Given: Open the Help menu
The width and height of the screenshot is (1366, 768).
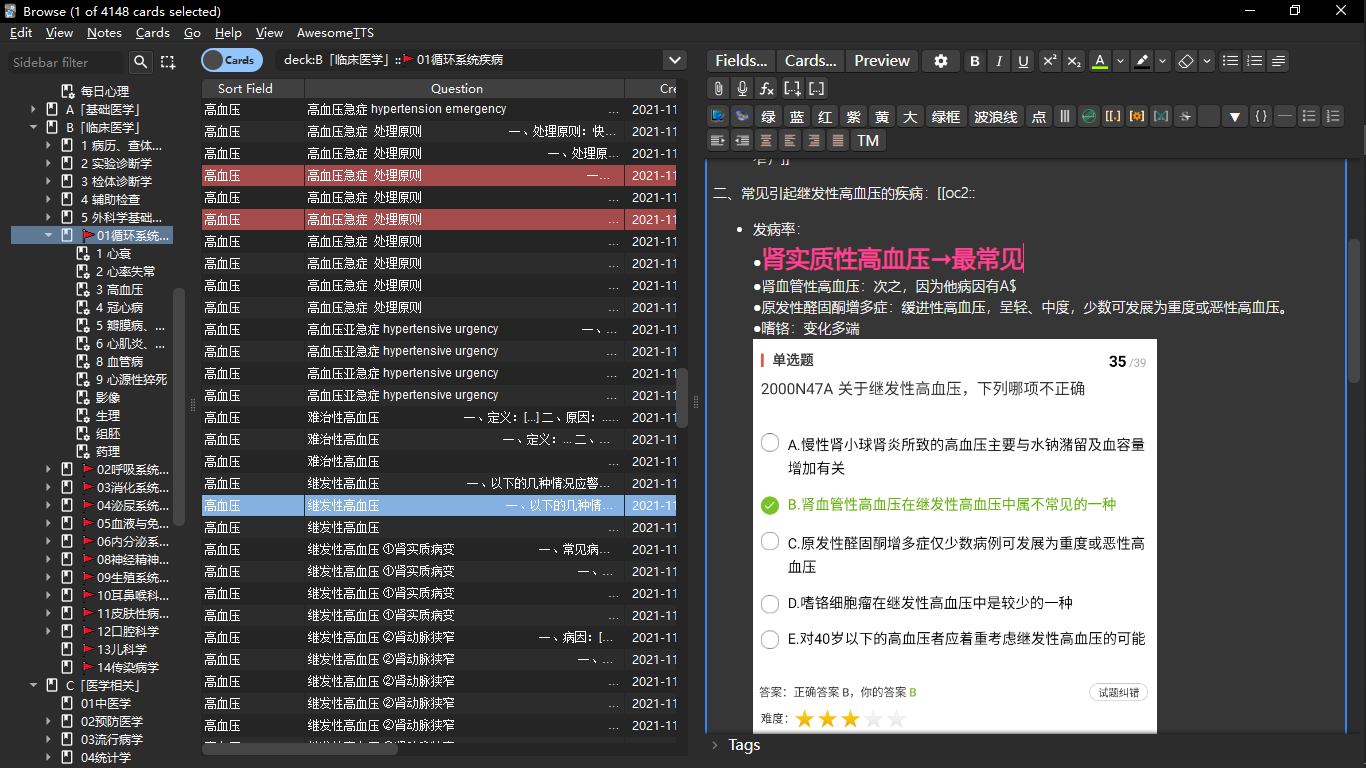Looking at the screenshot, I should pyautogui.click(x=228, y=33).
